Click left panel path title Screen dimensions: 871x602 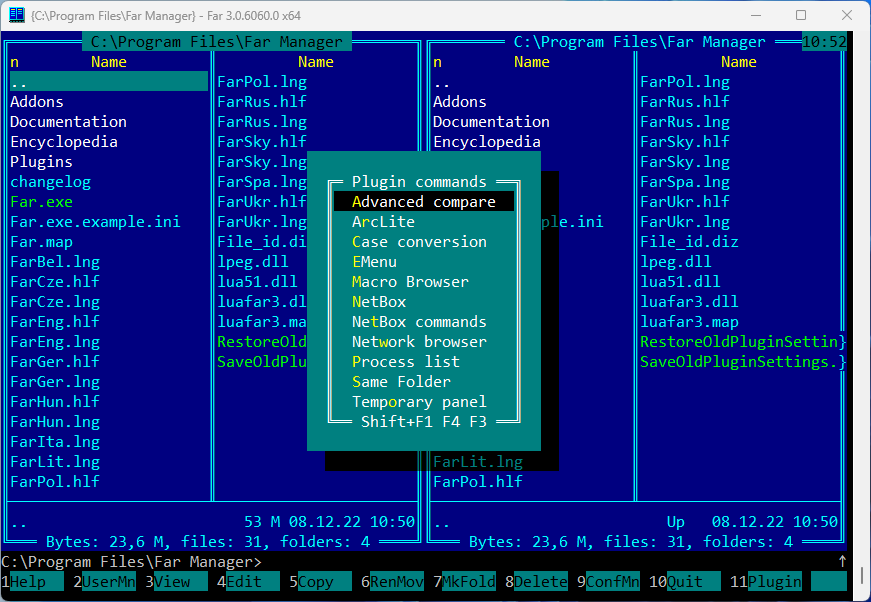(x=217, y=42)
